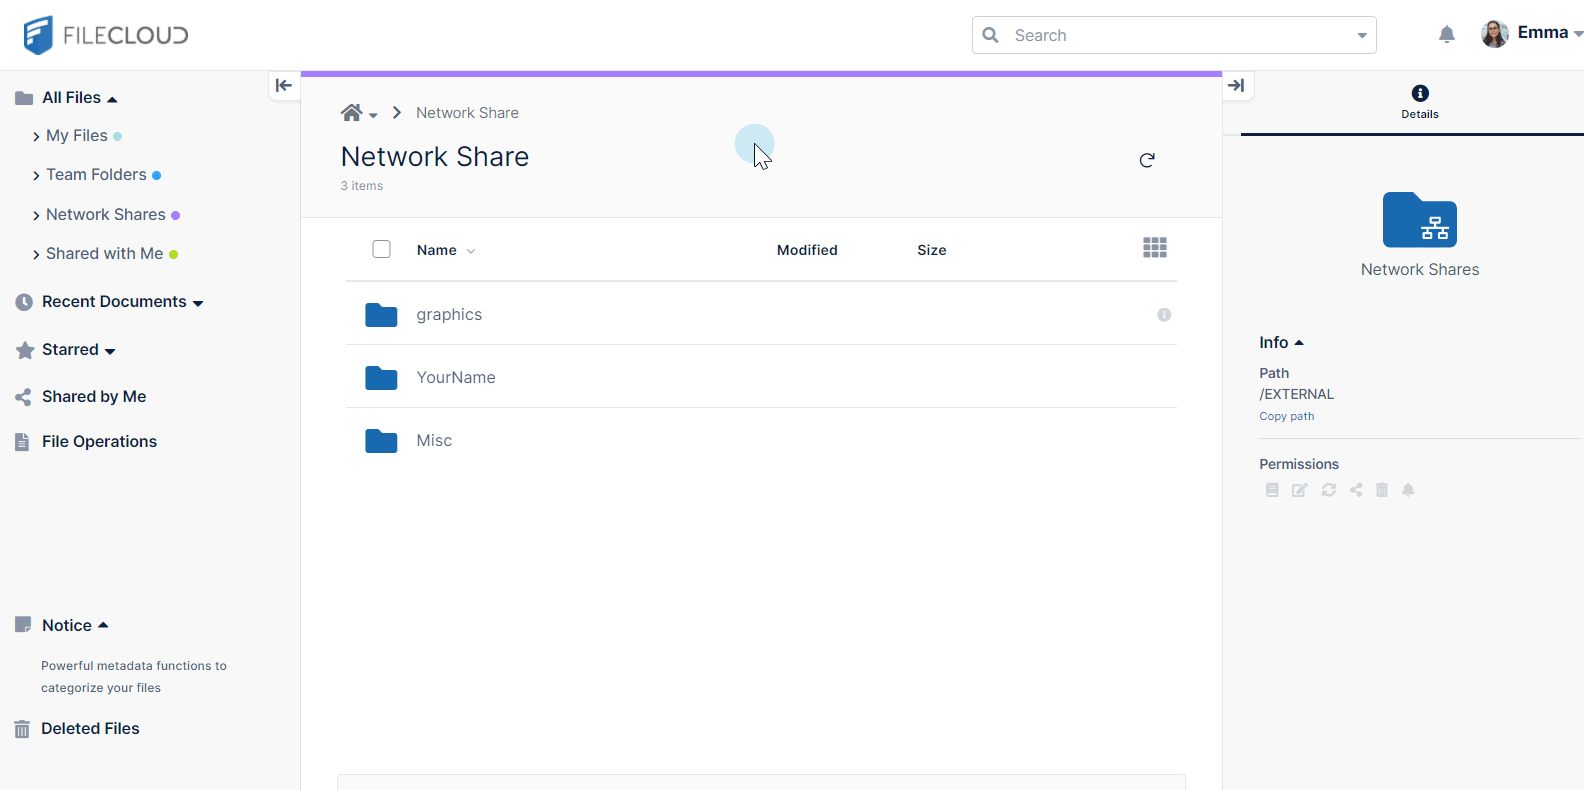Click the File Operations document icon

(x=22, y=442)
